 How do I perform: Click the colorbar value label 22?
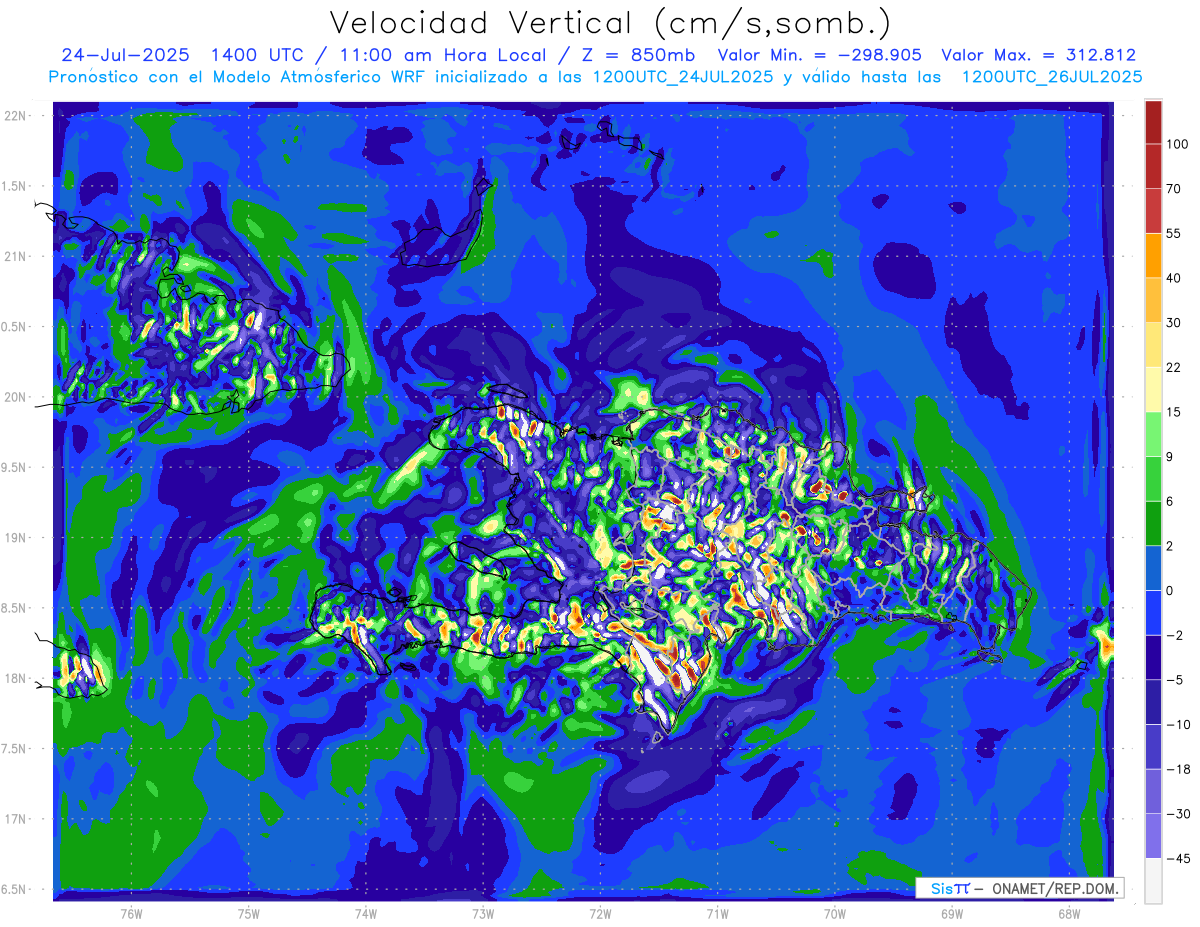pyautogui.click(x=1174, y=367)
